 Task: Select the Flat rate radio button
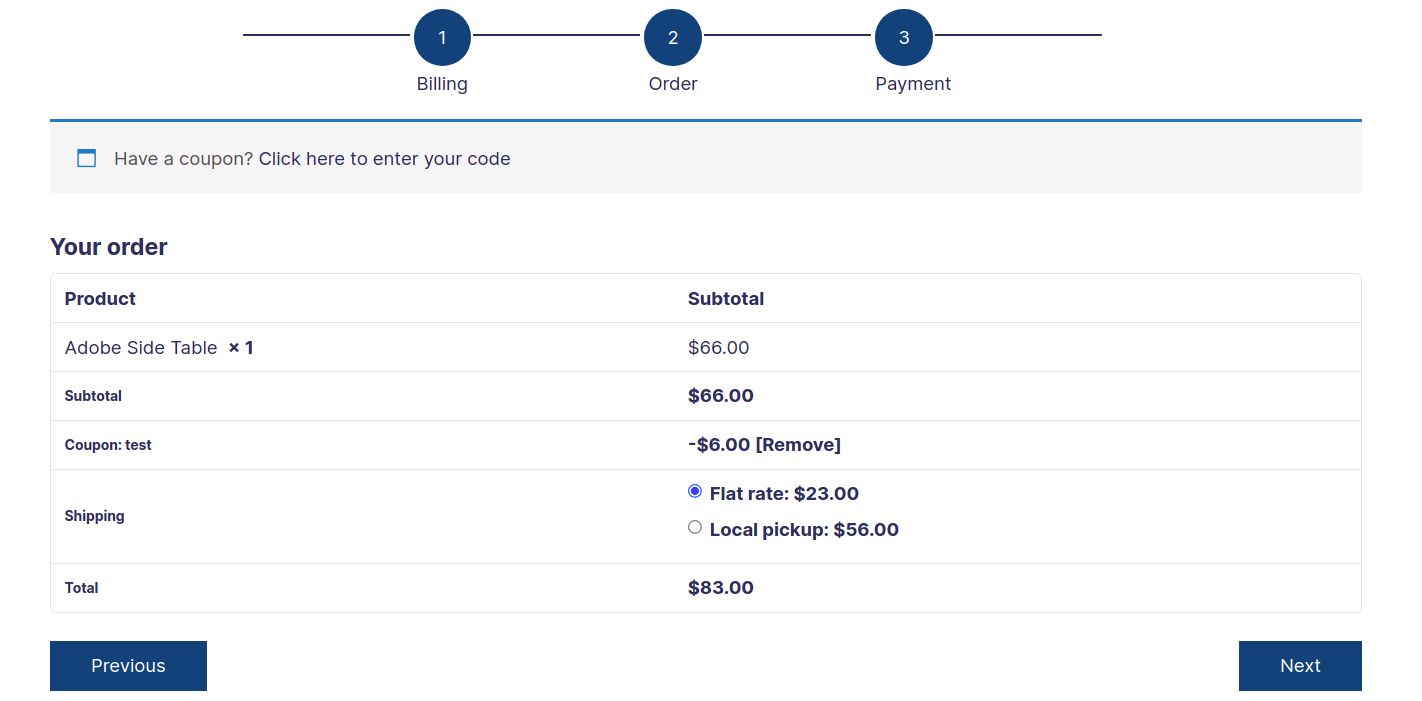point(695,491)
